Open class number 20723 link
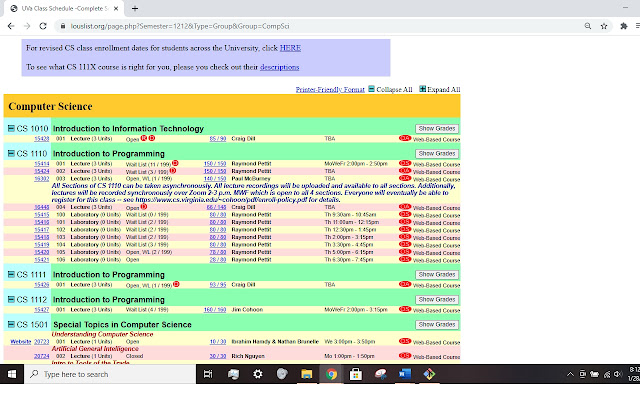Image resolution: width=640 pixels, height=400 pixels. (x=42, y=342)
